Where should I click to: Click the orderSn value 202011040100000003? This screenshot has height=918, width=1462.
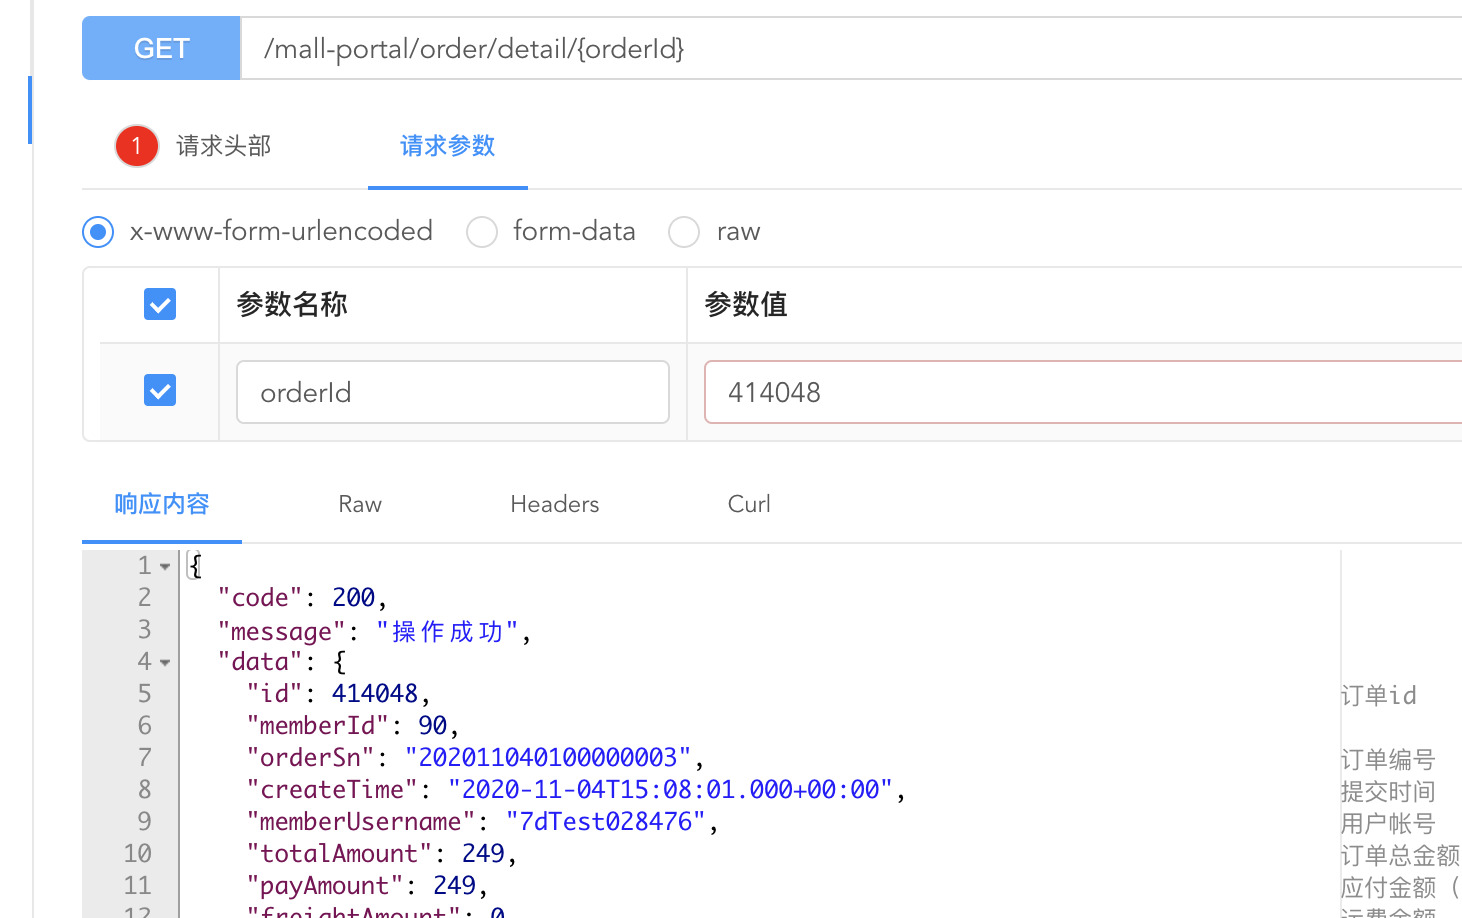coord(548,758)
